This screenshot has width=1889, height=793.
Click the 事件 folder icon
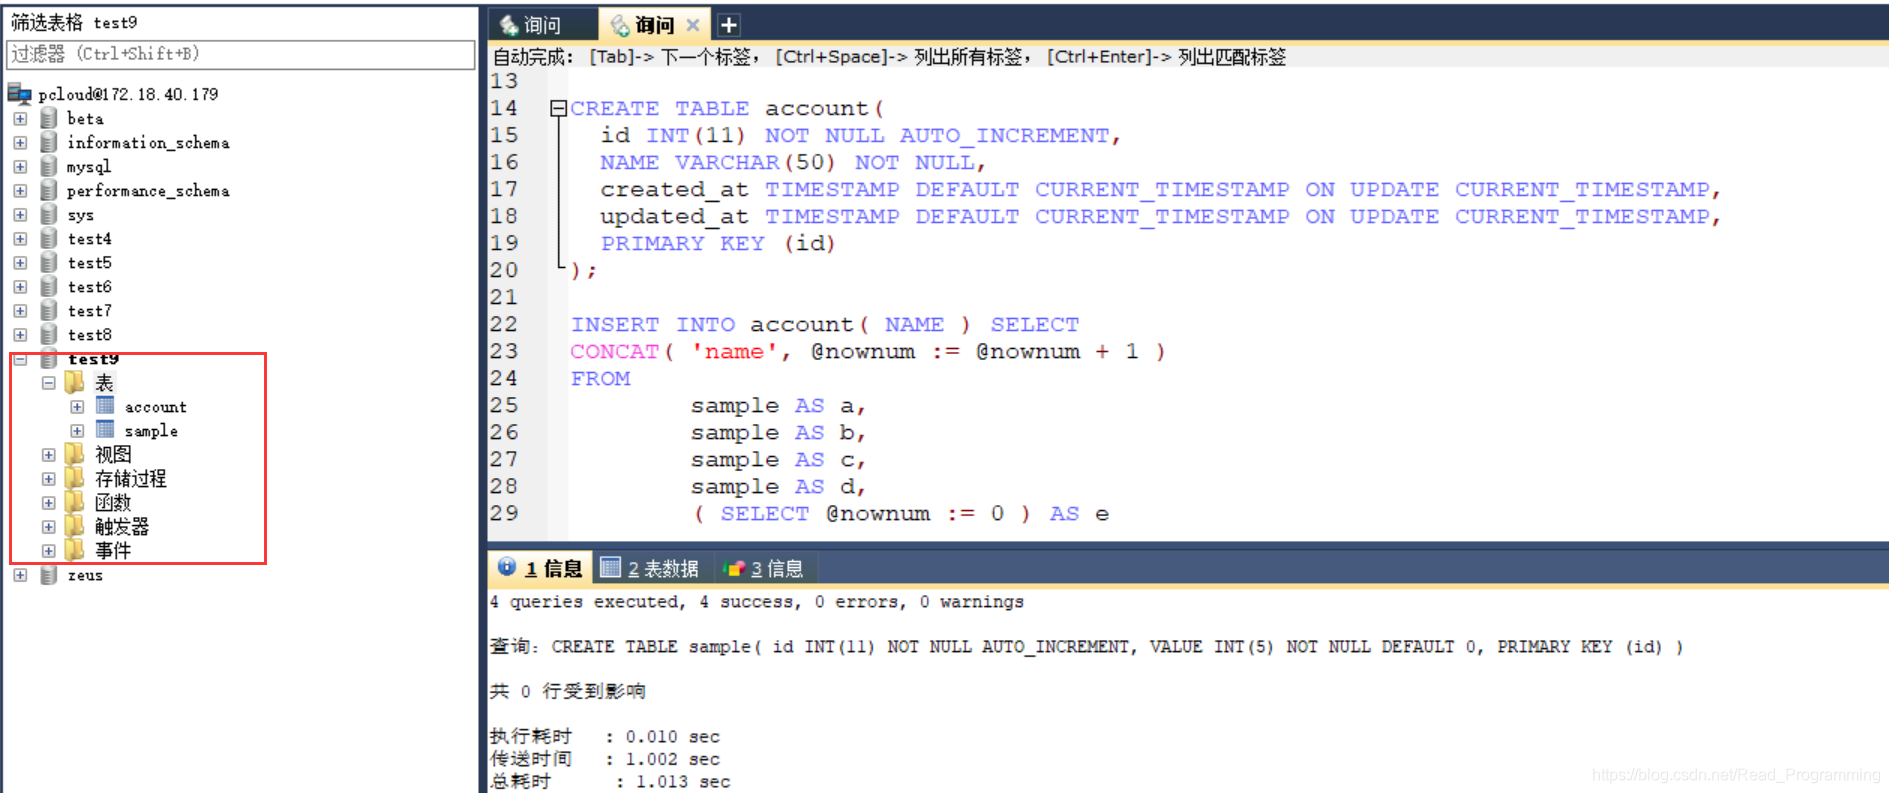[75, 550]
